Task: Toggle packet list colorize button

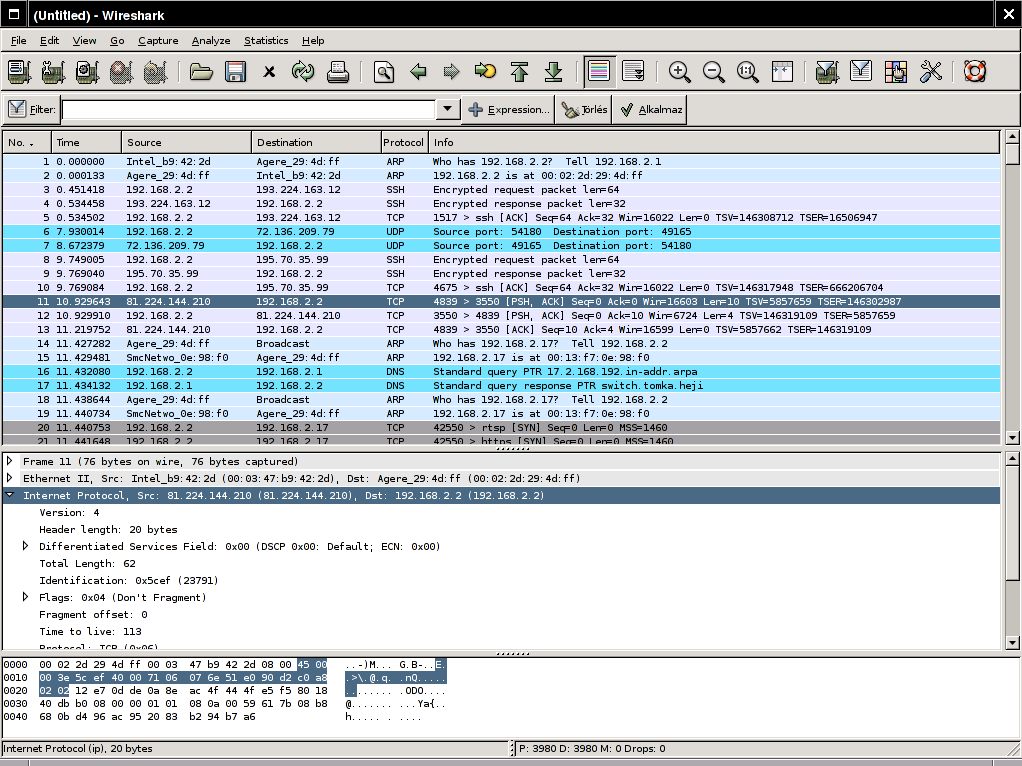Action: tap(599, 72)
